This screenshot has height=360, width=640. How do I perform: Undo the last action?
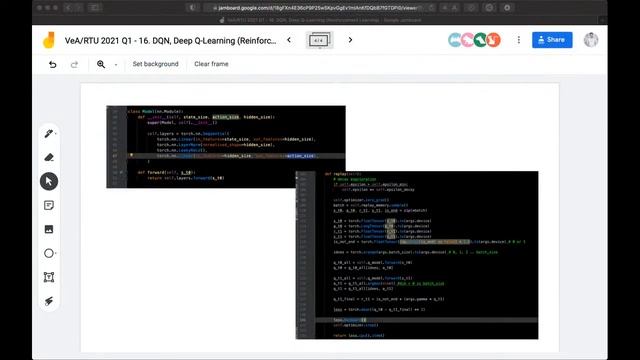pos(53,64)
